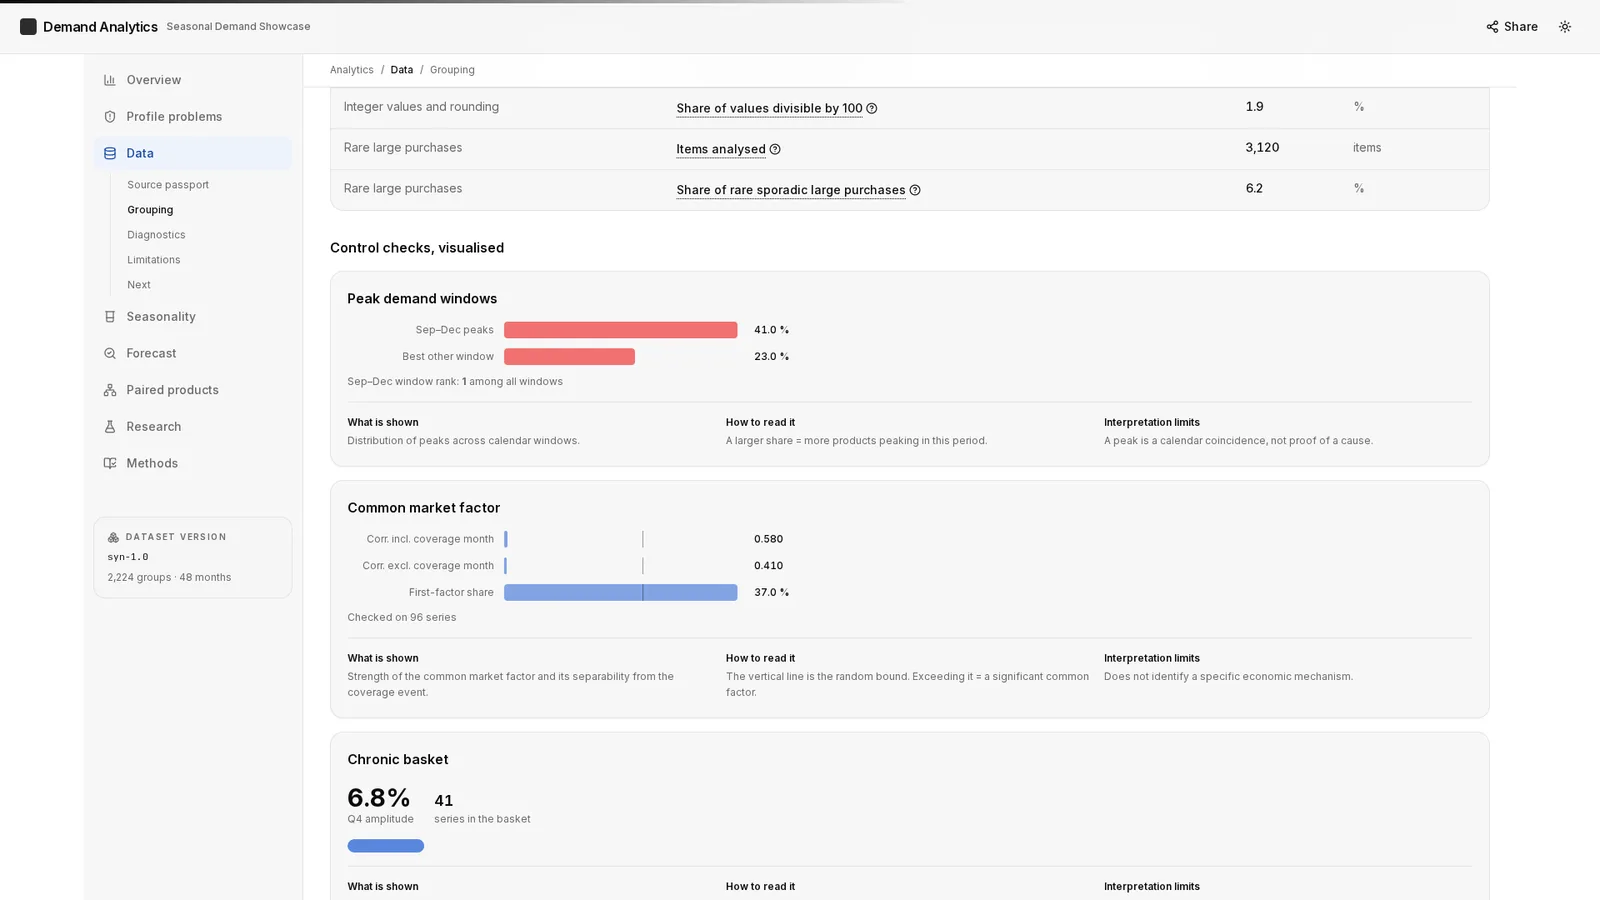
Task: Click the Paired products network icon
Action: click(110, 390)
